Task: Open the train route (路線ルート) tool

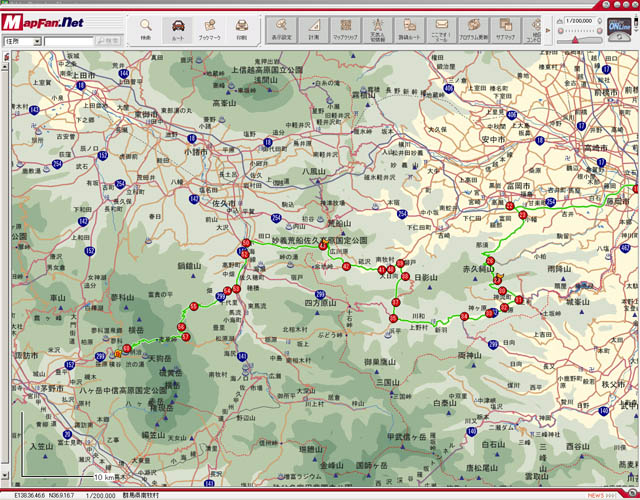Action: pyautogui.click(x=409, y=27)
